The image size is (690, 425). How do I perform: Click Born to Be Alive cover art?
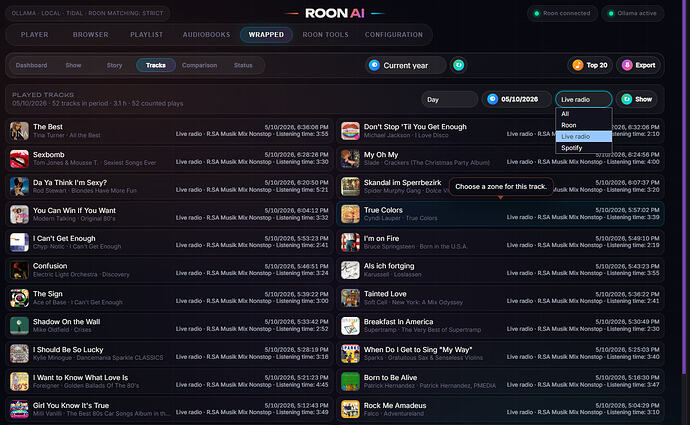[x=350, y=381]
